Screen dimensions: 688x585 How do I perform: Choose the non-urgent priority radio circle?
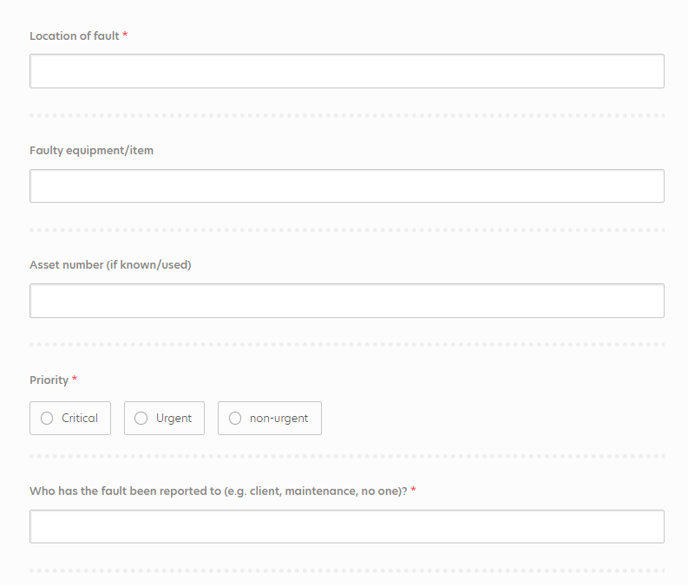pos(235,418)
